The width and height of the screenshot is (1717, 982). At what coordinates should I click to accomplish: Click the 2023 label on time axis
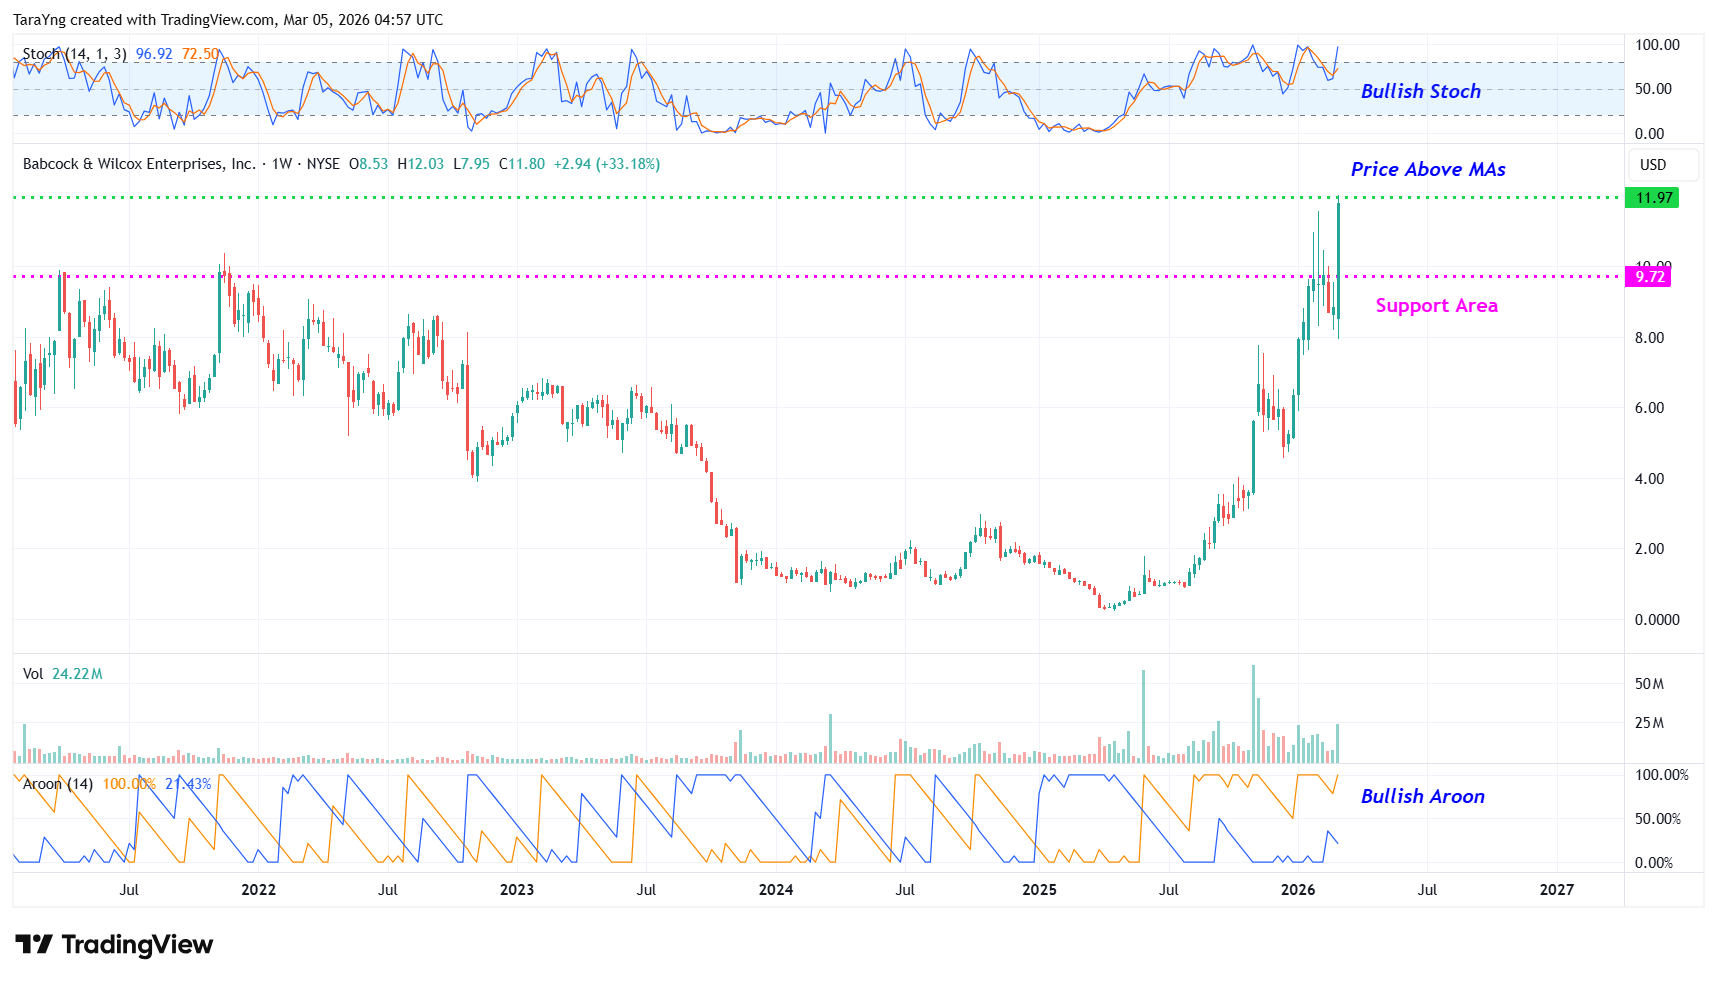pyautogui.click(x=516, y=890)
